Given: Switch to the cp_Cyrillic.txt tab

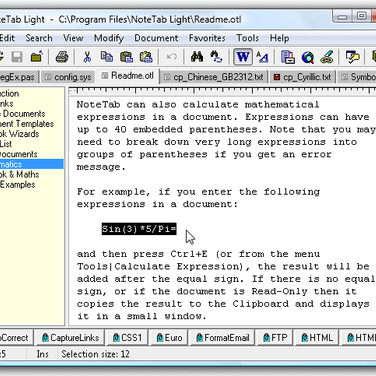Looking at the screenshot, I should [x=303, y=77].
